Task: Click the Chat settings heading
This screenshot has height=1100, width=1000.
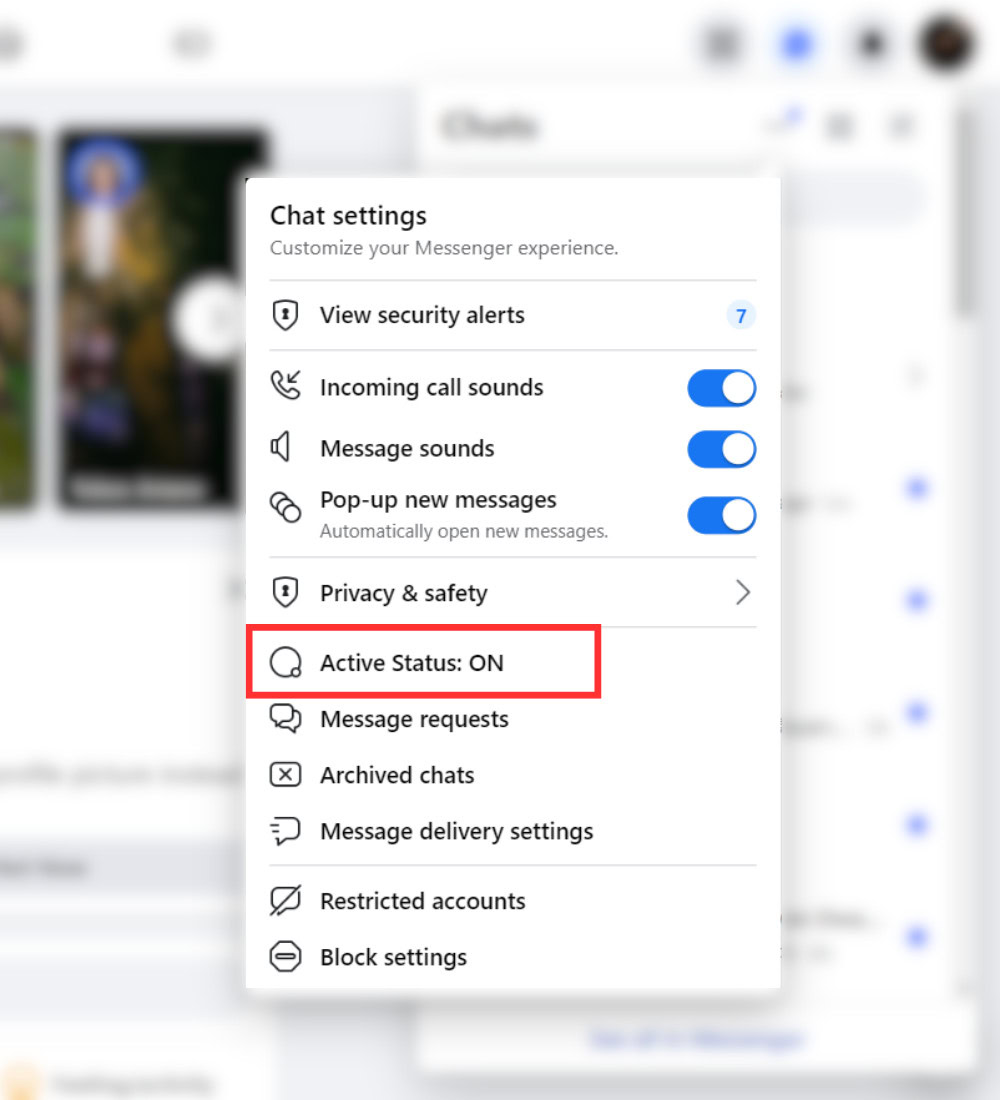Action: [348, 216]
